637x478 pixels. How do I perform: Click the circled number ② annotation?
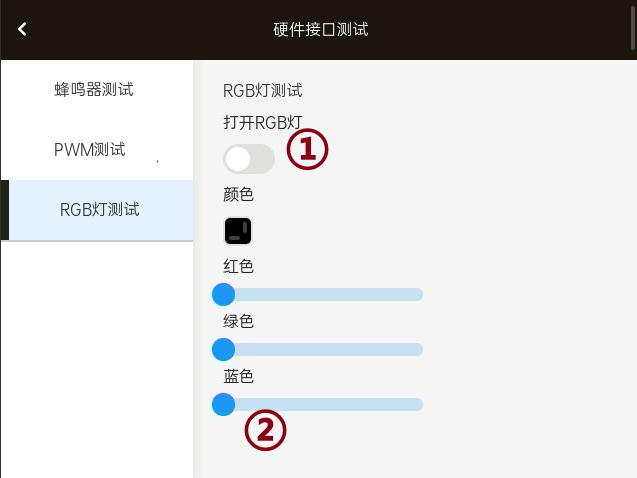266,430
